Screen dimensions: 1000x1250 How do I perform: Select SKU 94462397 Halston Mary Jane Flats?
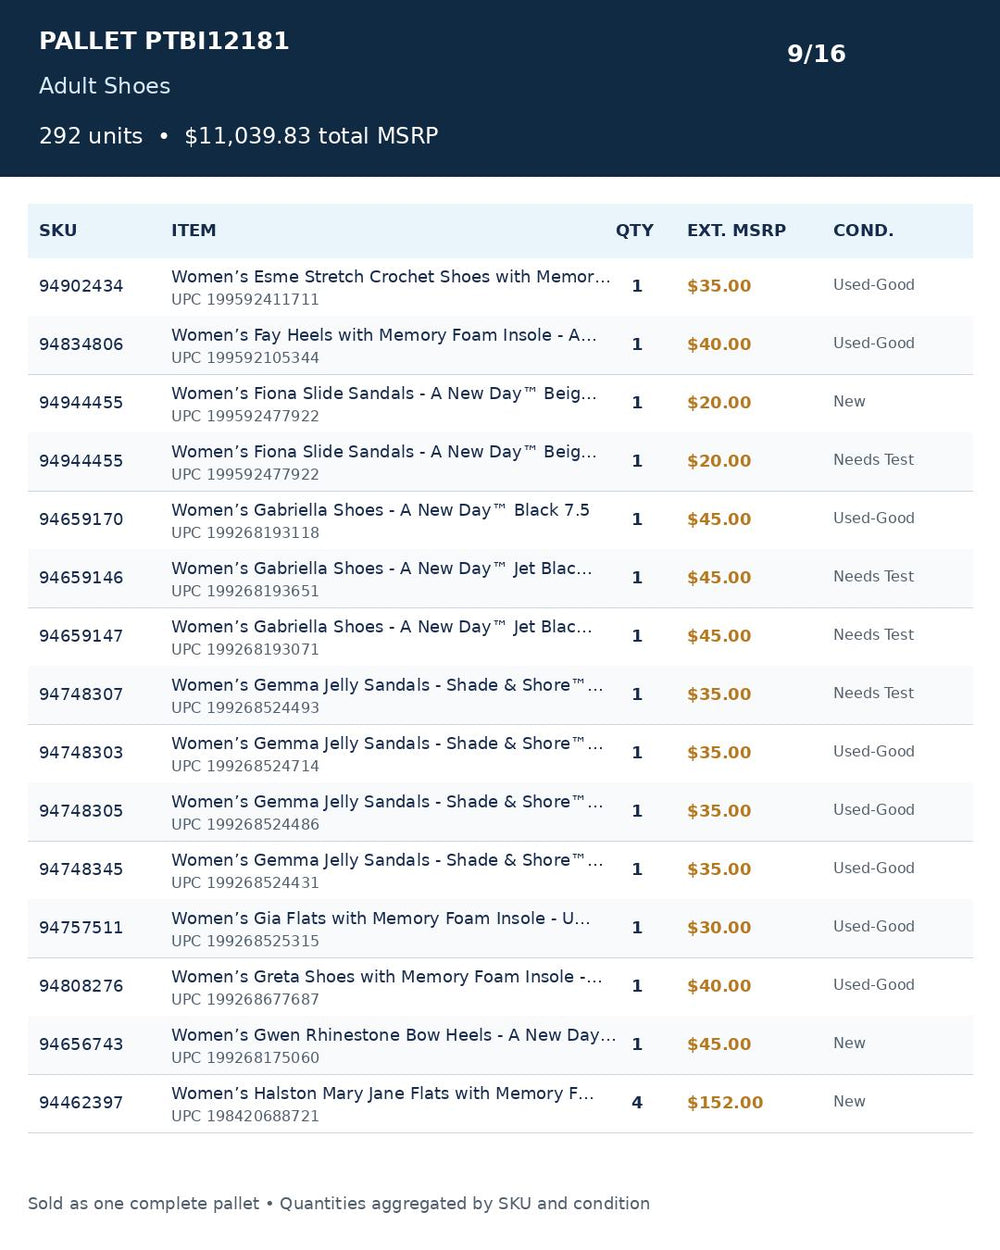[x=81, y=1103]
